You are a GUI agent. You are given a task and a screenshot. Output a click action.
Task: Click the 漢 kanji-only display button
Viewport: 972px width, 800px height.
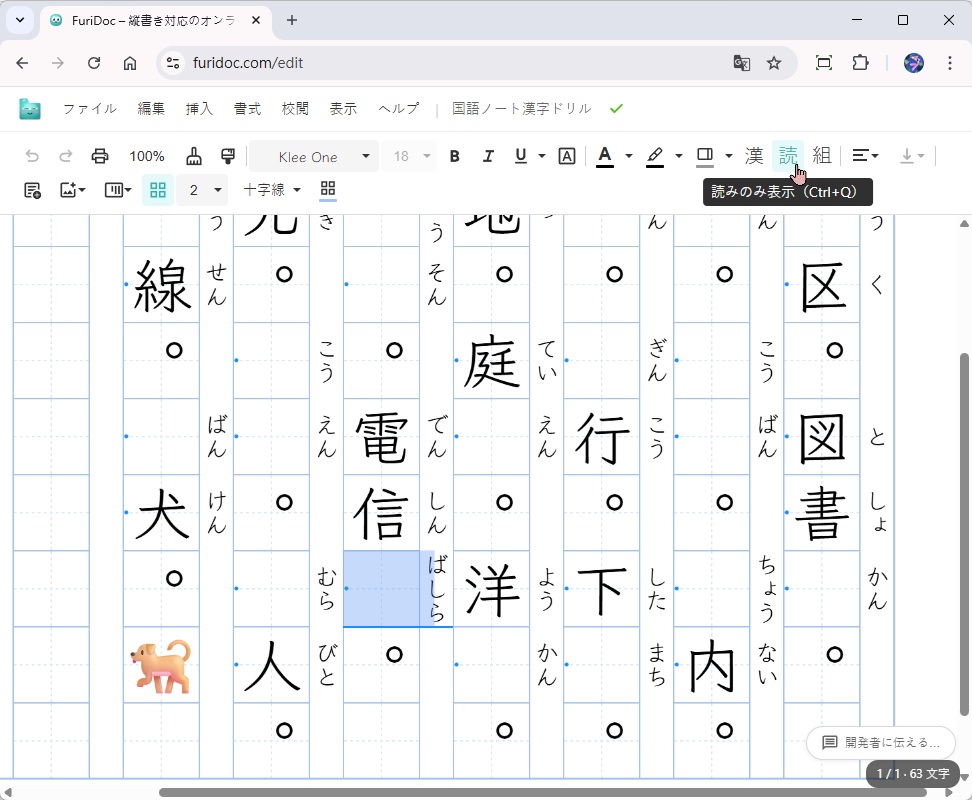click(x=754, y=156)
